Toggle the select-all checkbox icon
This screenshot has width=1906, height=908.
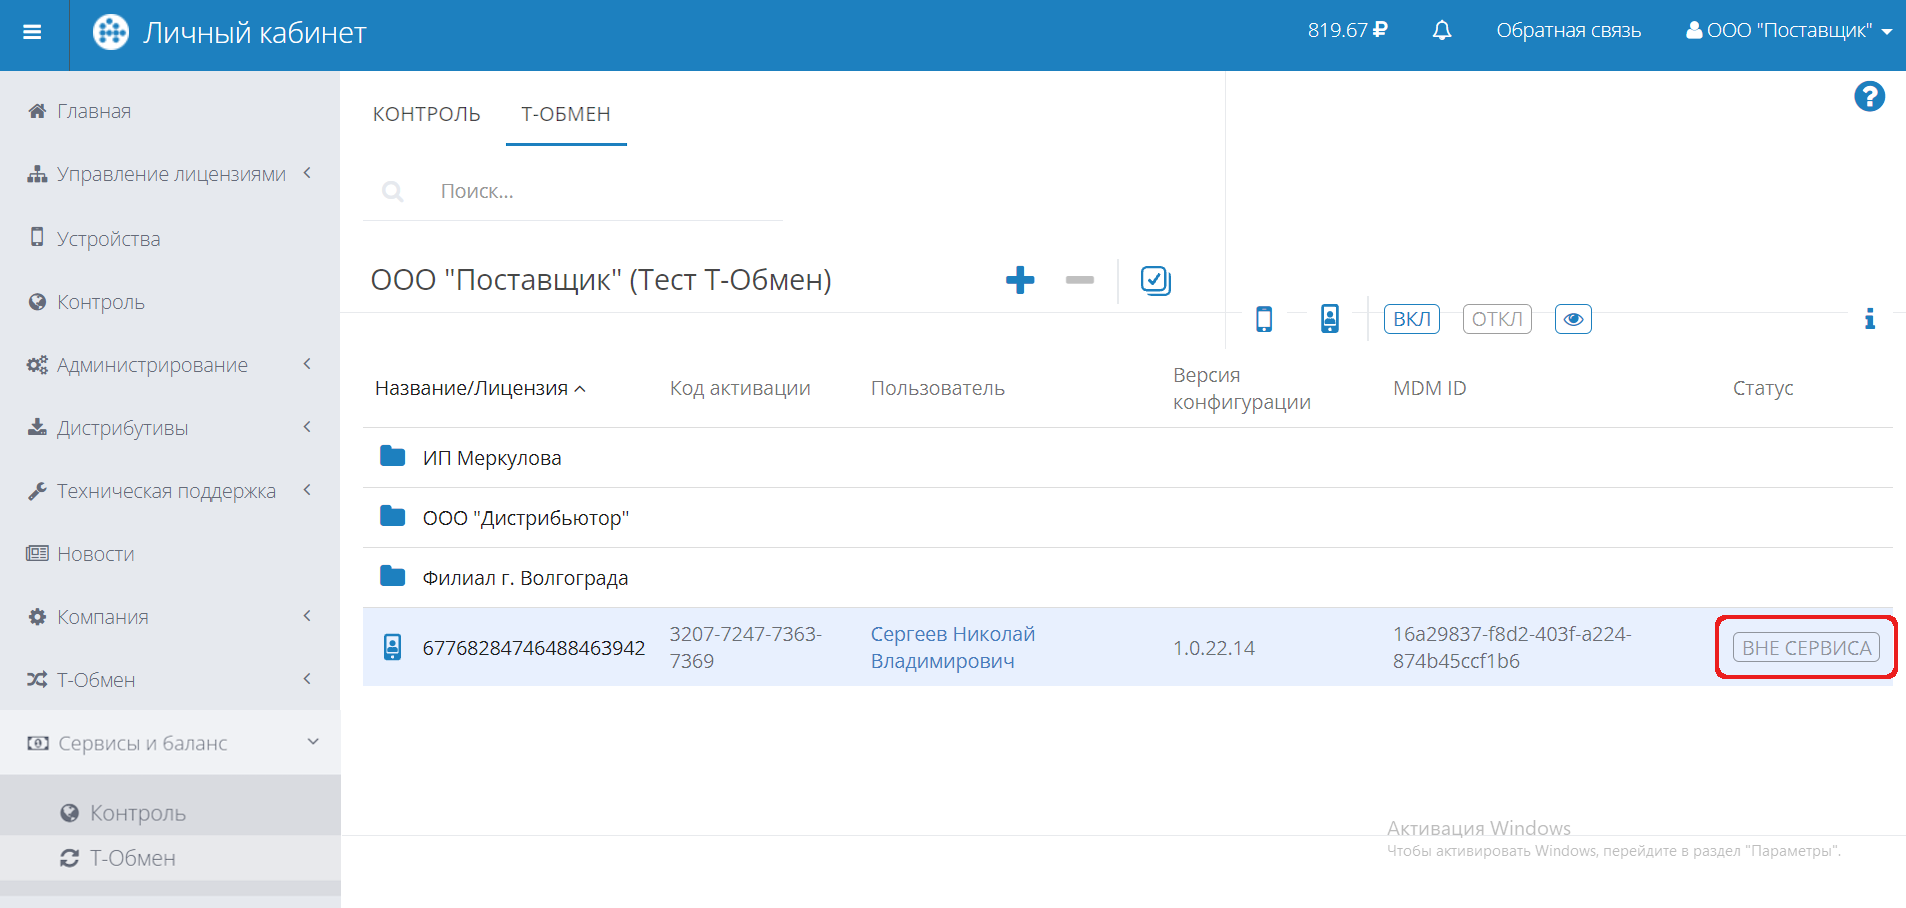pyautogui.click(x=1155, y=280)
